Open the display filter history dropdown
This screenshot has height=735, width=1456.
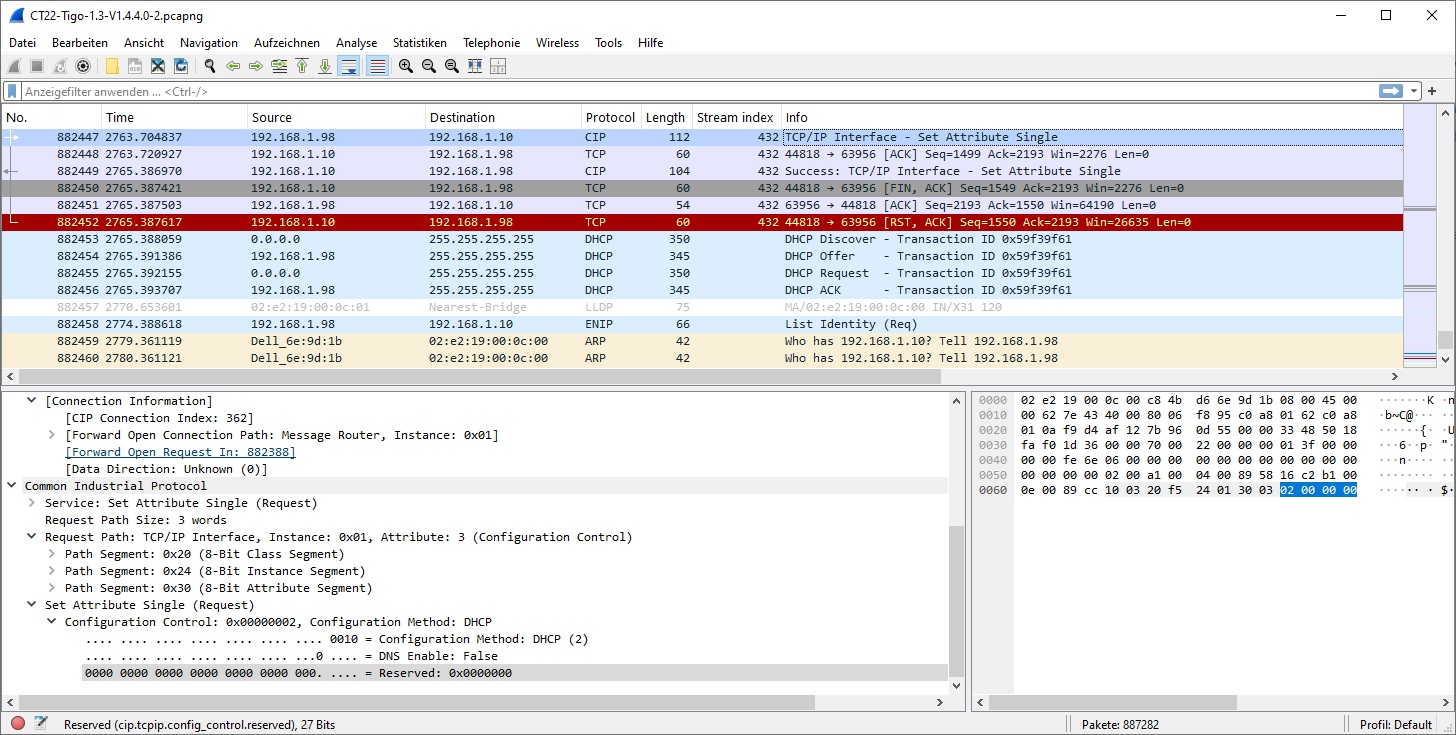pyautogui.click(x=1414, y=91)
